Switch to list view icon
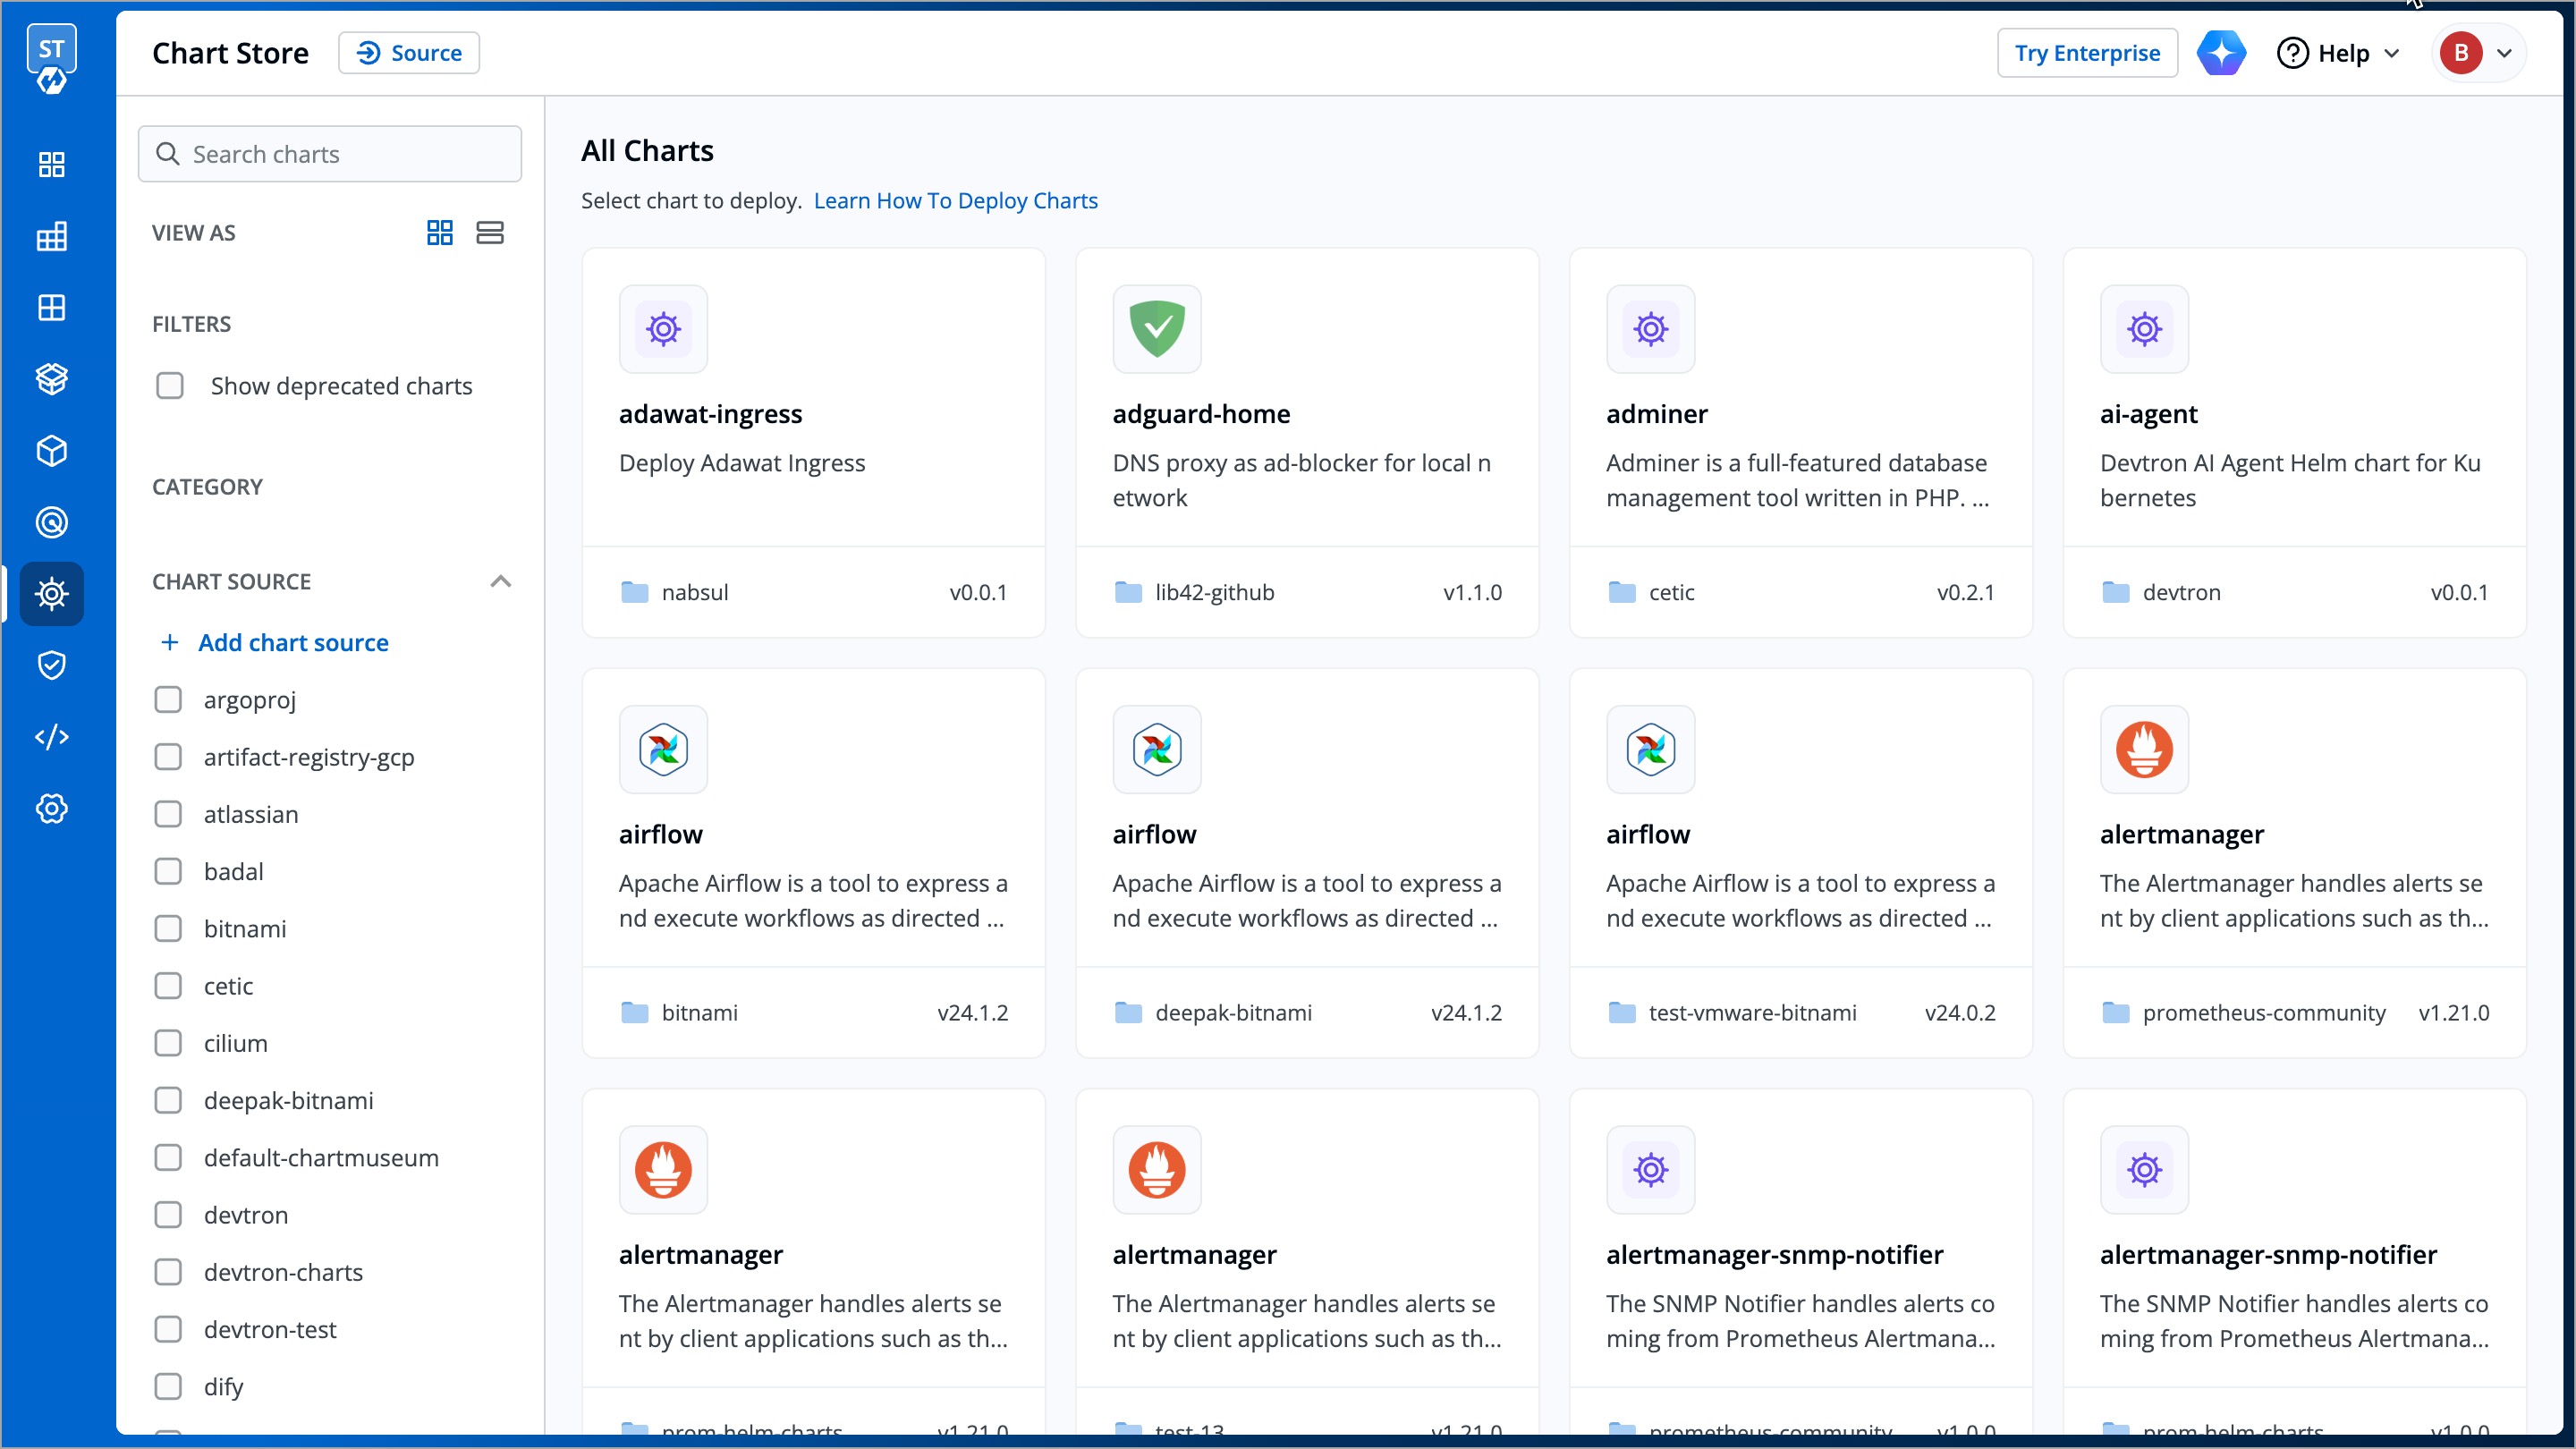Image resolution: width=2576 pixels, height=1449 pixels. (489, 233)
